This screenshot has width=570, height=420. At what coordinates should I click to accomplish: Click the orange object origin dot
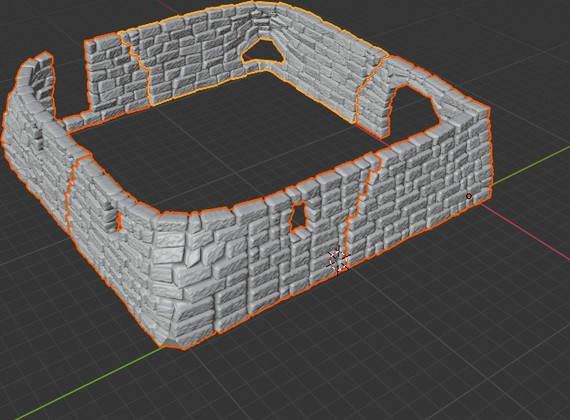(469, 196)
